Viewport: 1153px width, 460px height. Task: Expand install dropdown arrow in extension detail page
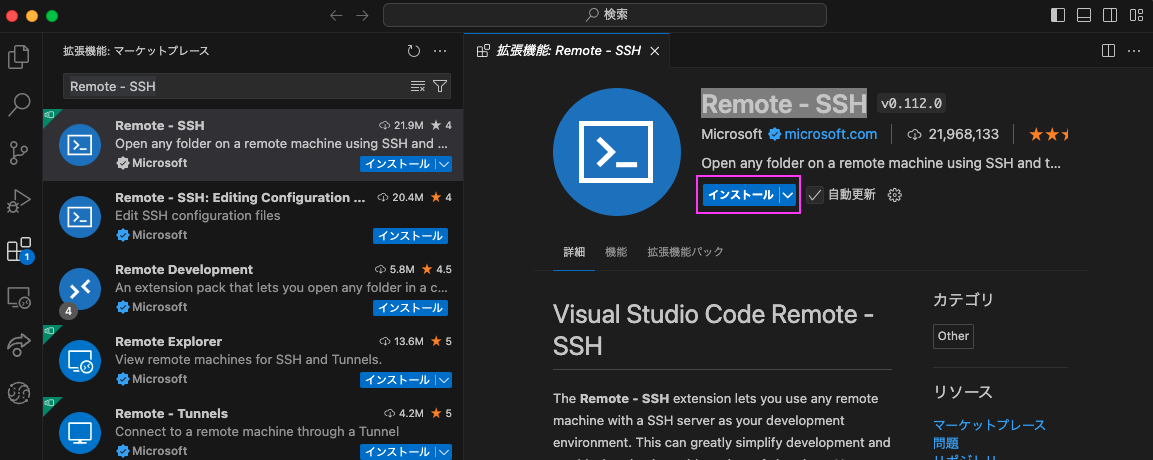coord(788,195)
